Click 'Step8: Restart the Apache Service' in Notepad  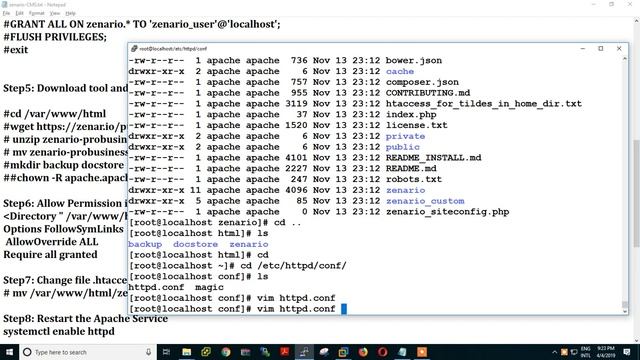86,318
